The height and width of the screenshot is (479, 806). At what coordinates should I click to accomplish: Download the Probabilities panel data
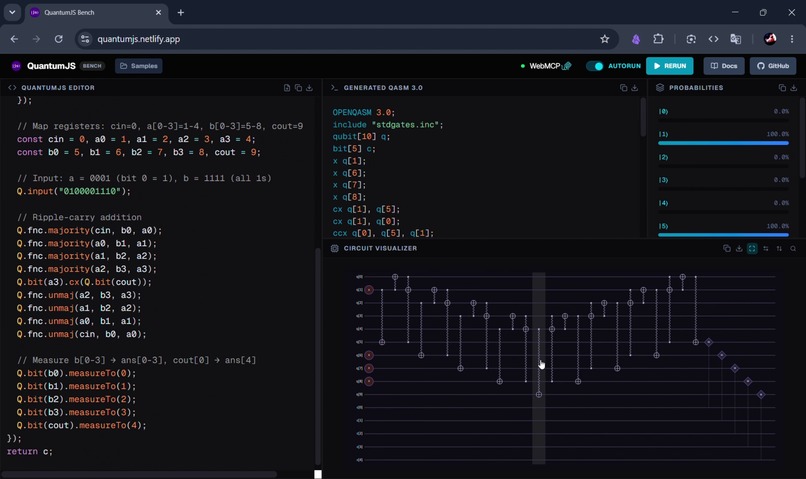[794, 88]
